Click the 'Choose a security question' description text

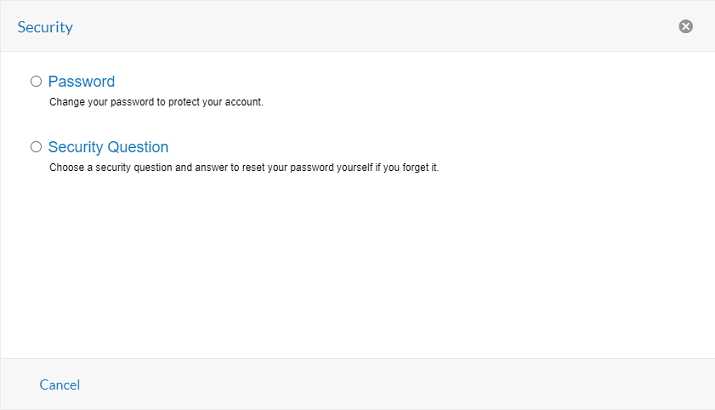[x=244, y=167]
